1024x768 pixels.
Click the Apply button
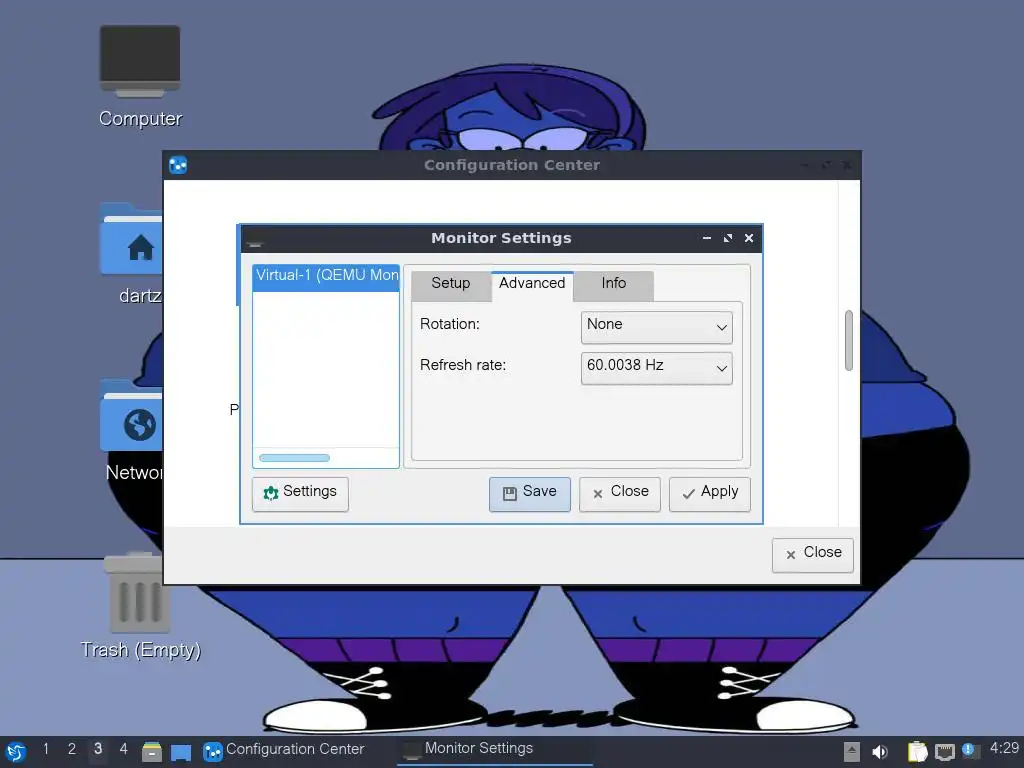(x=709, y=493)
